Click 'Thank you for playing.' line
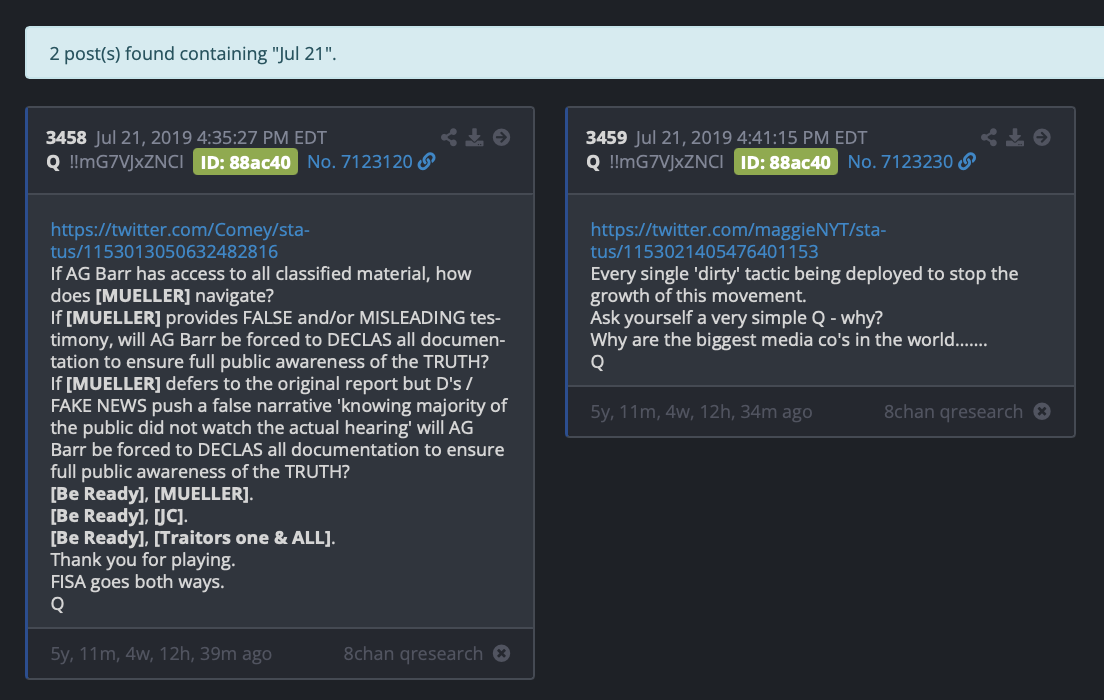 pos(143,560)
